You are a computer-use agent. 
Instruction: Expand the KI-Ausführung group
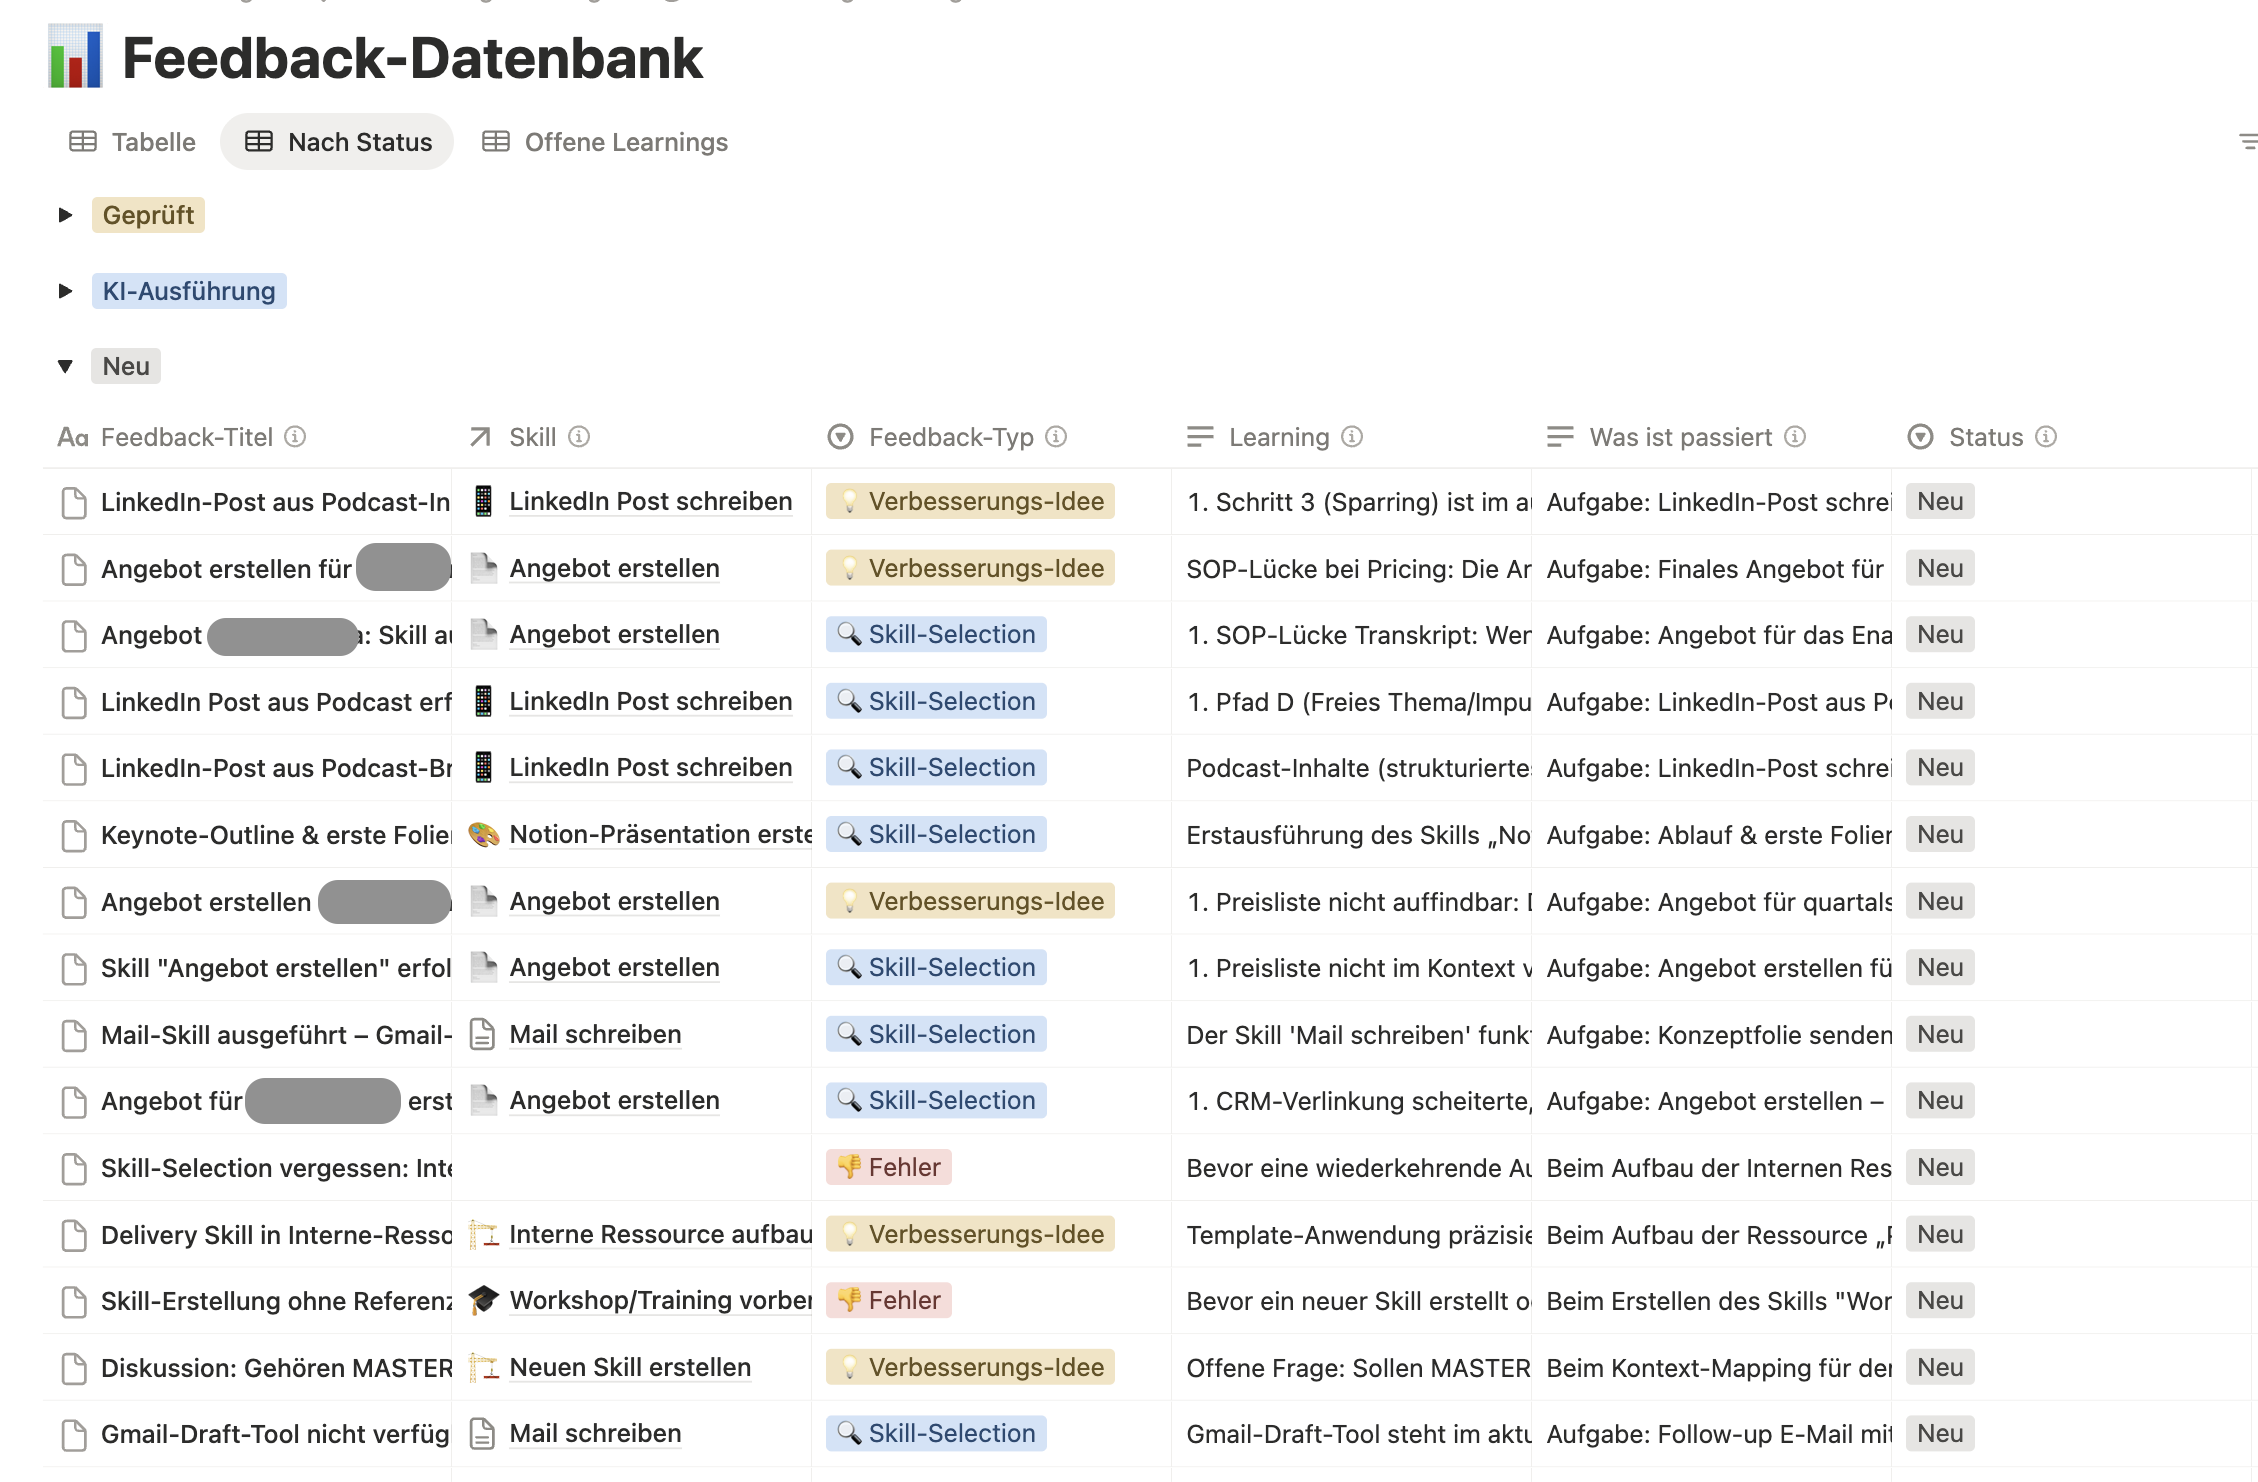pyautogui.click(x=66, y=291)
